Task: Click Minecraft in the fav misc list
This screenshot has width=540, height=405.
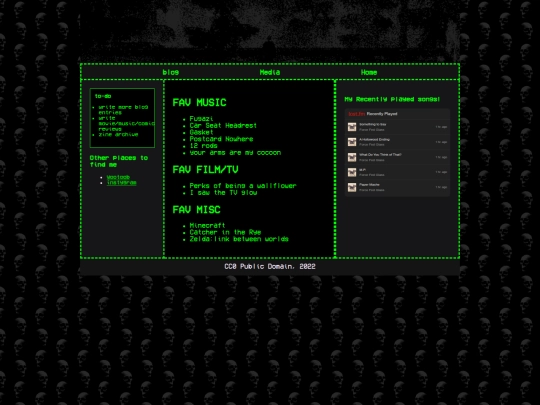Action: (207, 226)
